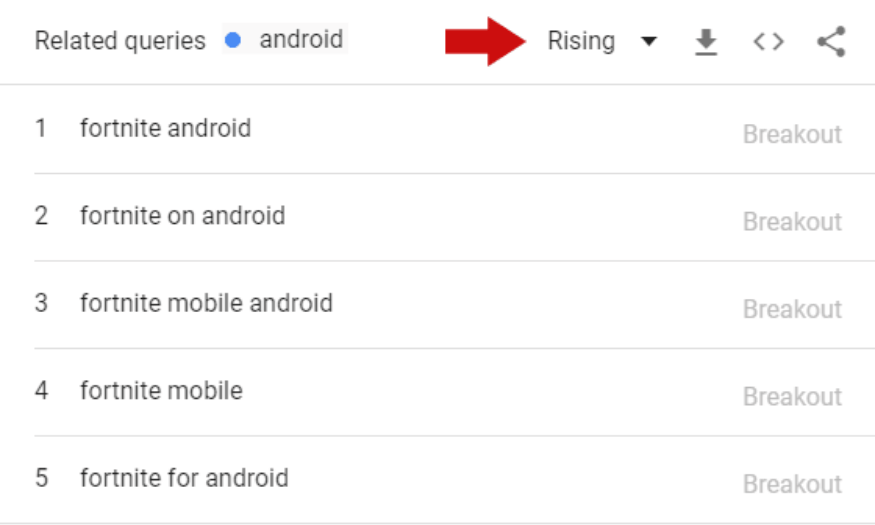Download related queries as CSV
This screenshot has width=875, height=525.
(x=706, y=42)
